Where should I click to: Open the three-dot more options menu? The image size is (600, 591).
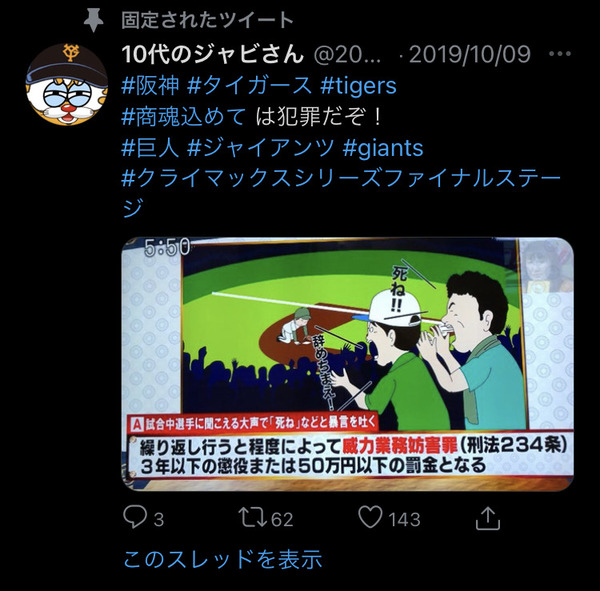point(560,54)
